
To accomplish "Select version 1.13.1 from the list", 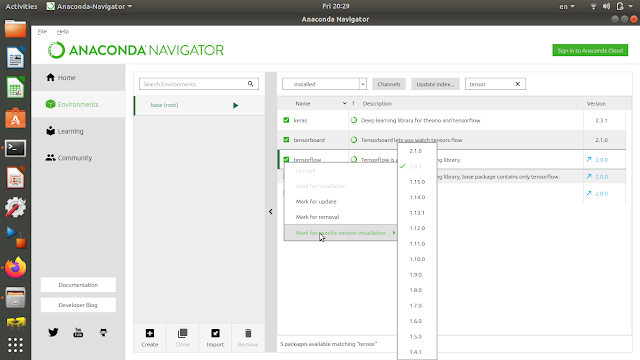I will pyautogui.click(x=417, y=213).
